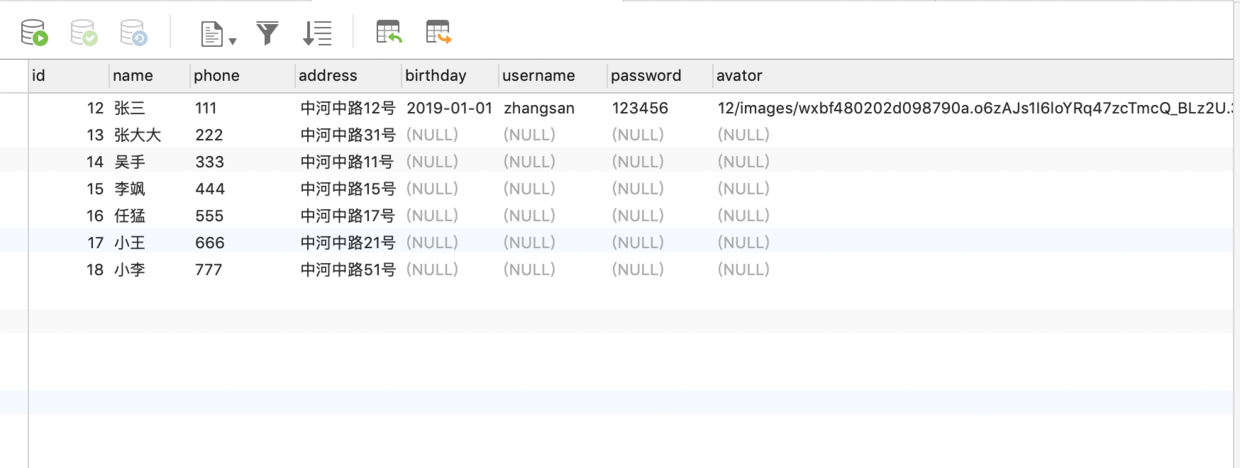Select the phone column header
1240x468 pixels.
(x=243, y=75)
